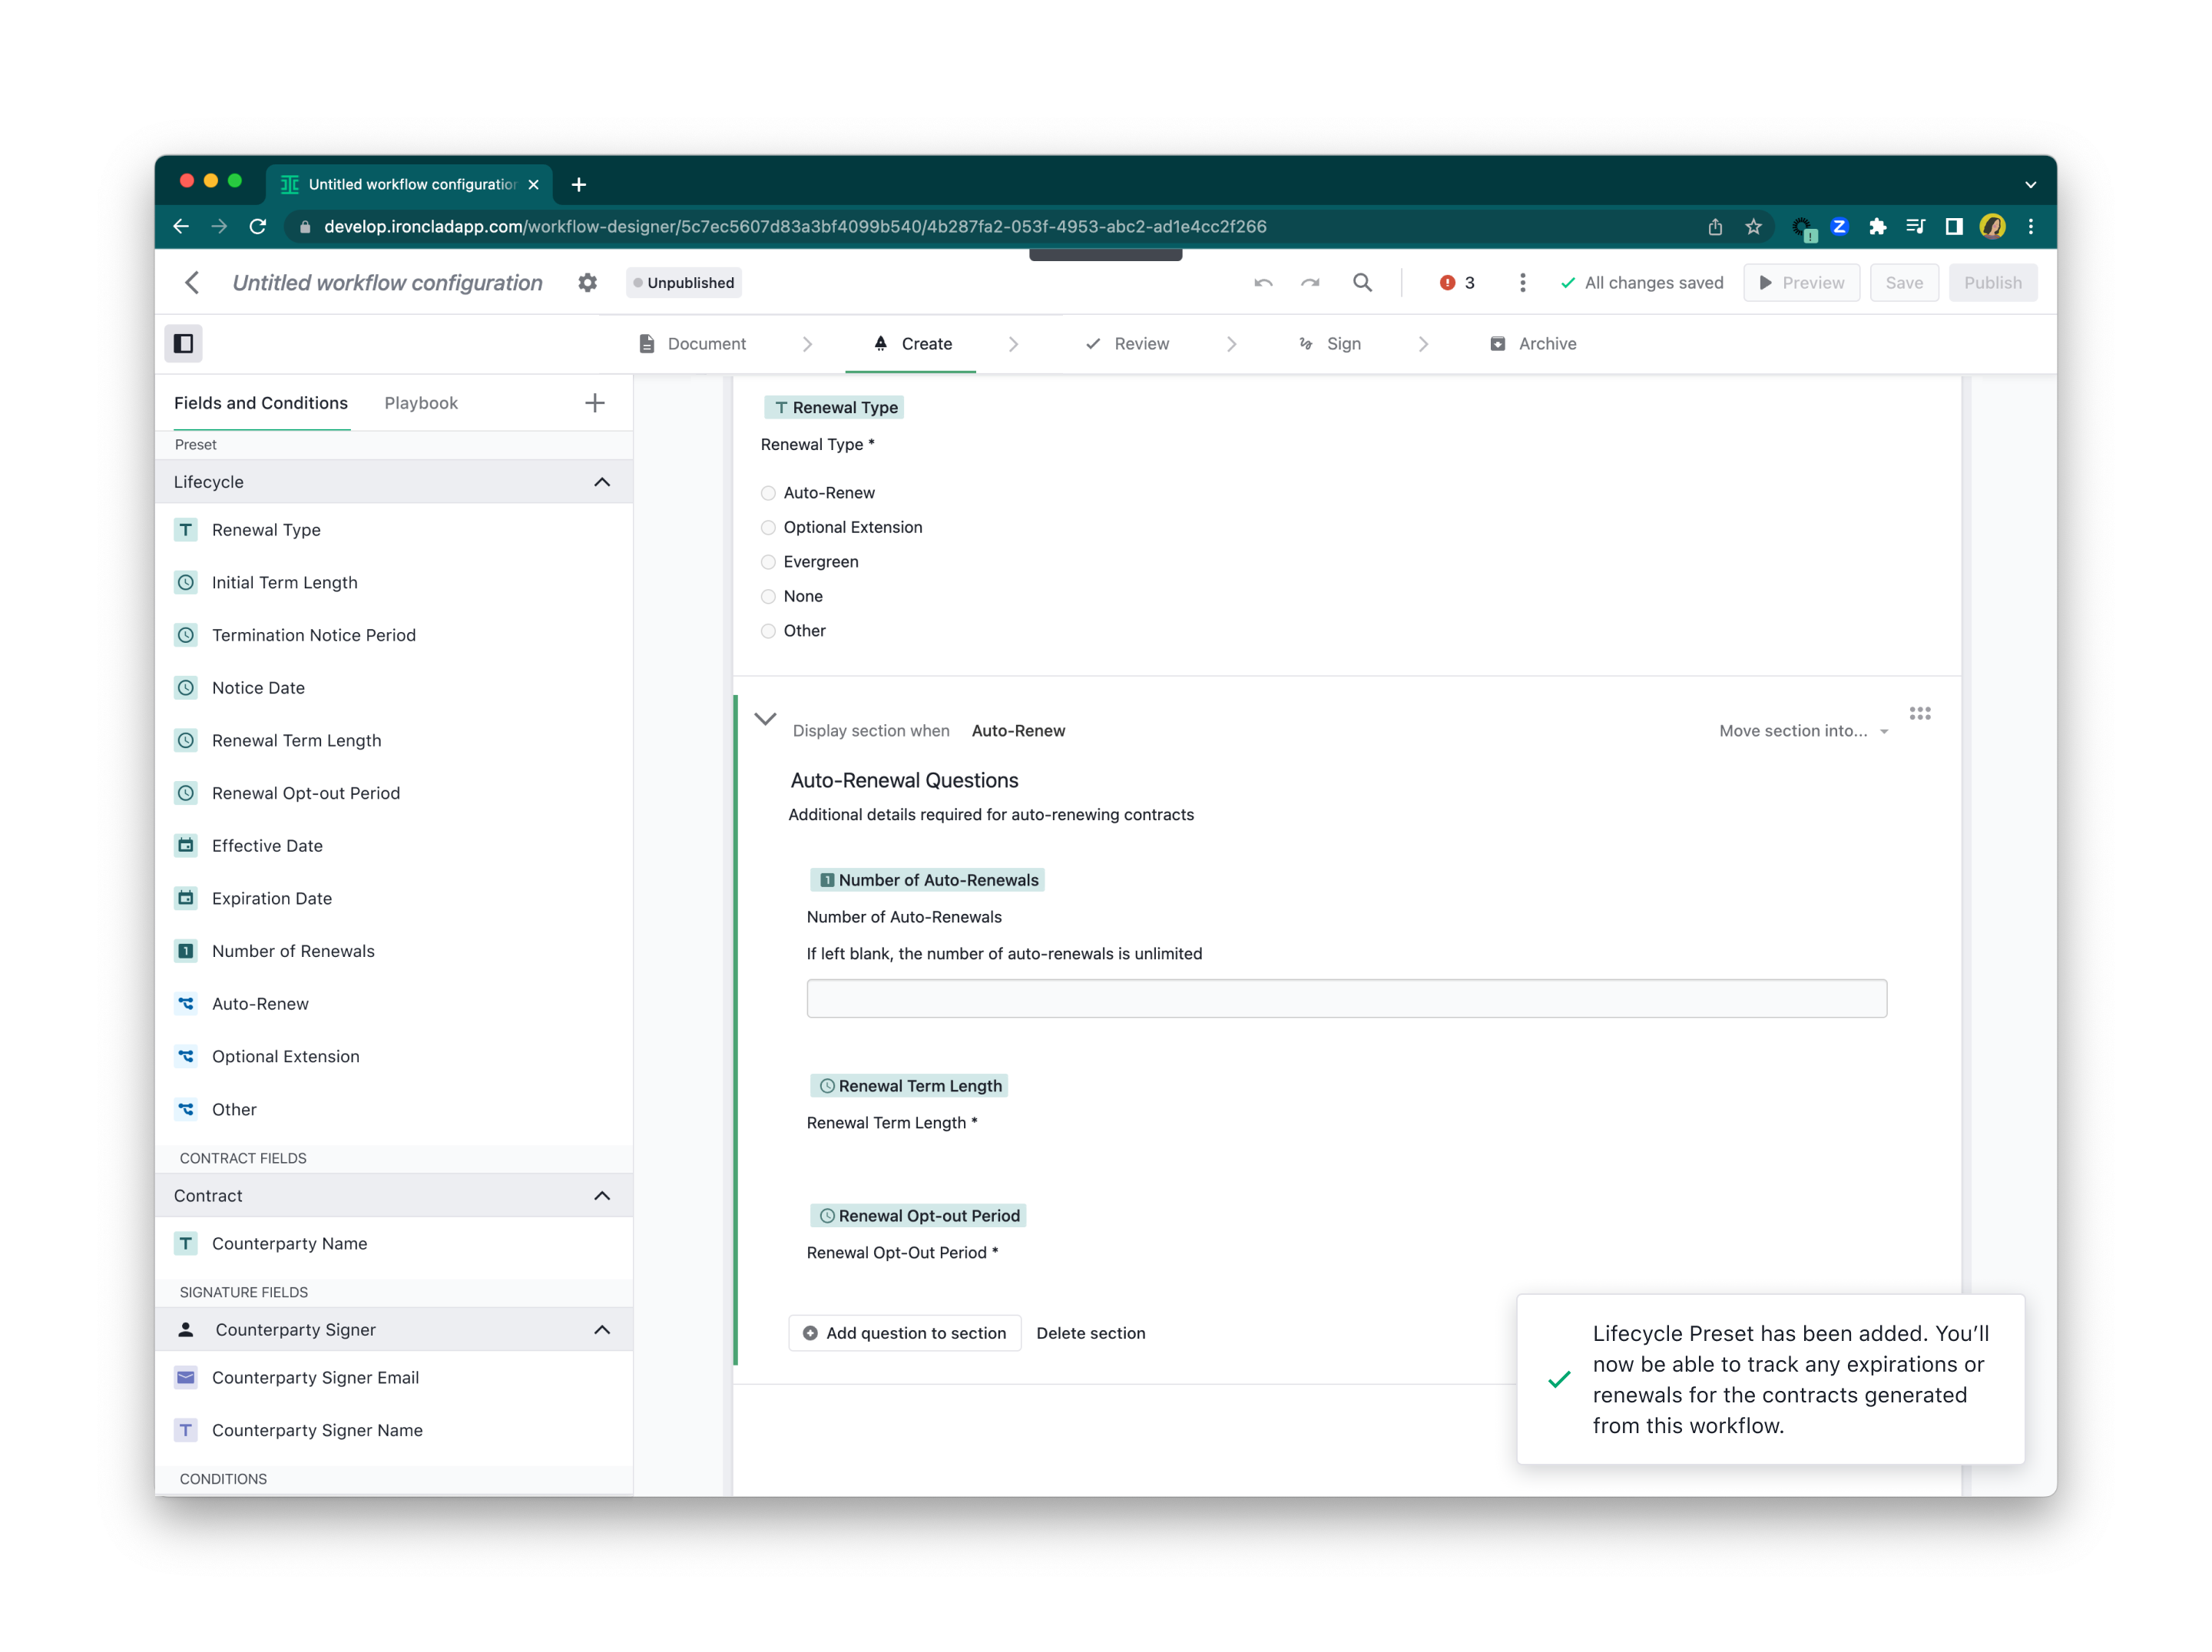Click the Number of Auto-Renewals input field
The image size is (2212, 1652).
pyautogui.click(x=1345, y=998)
